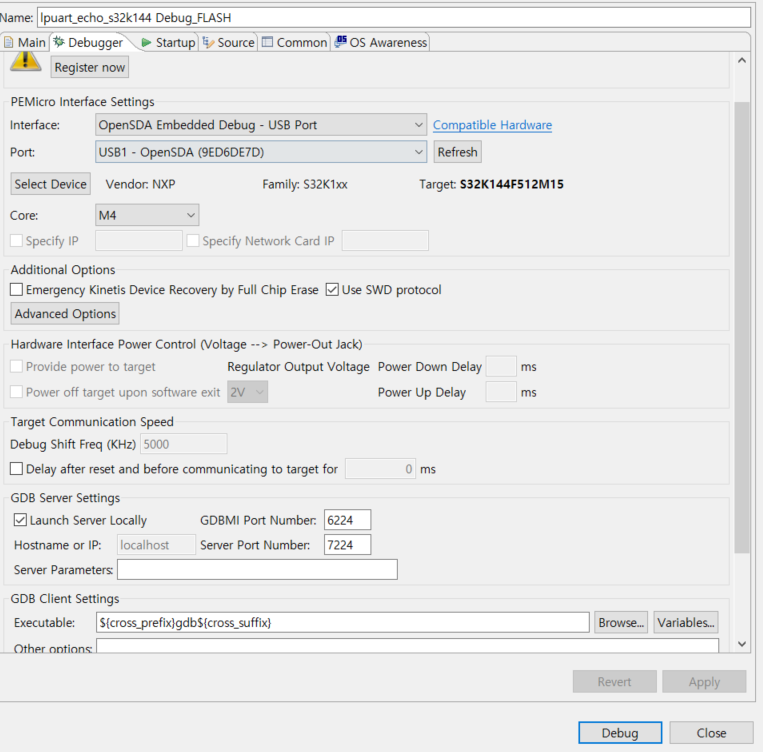763x752 pixels.
Task: Click the vertical scrollbar thumb
Action: 742,327
